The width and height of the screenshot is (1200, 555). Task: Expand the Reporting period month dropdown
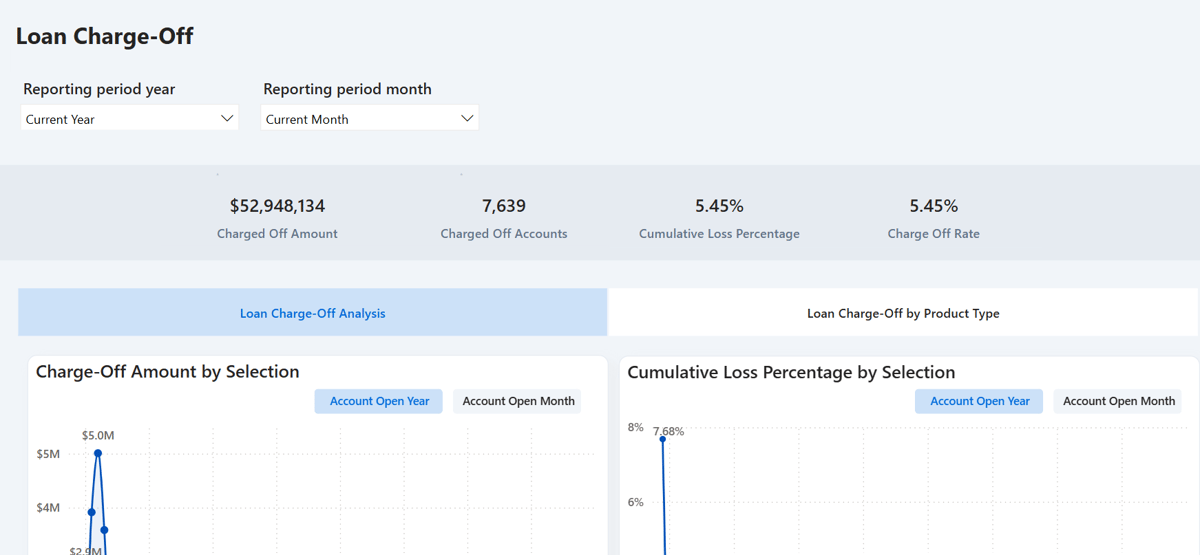(370, 118)
